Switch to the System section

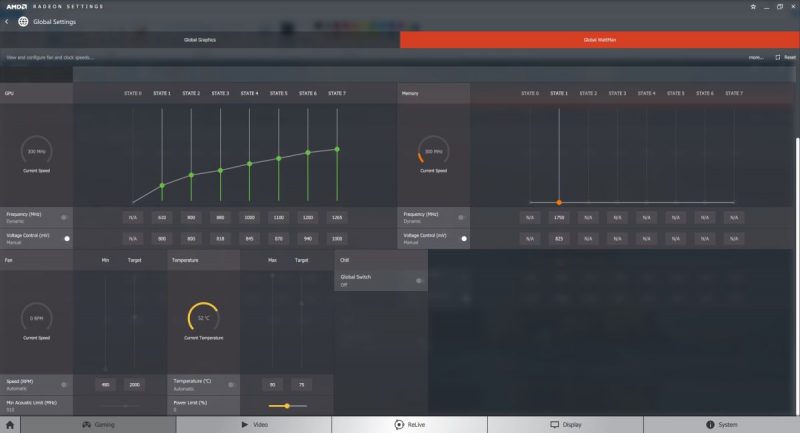721,424
